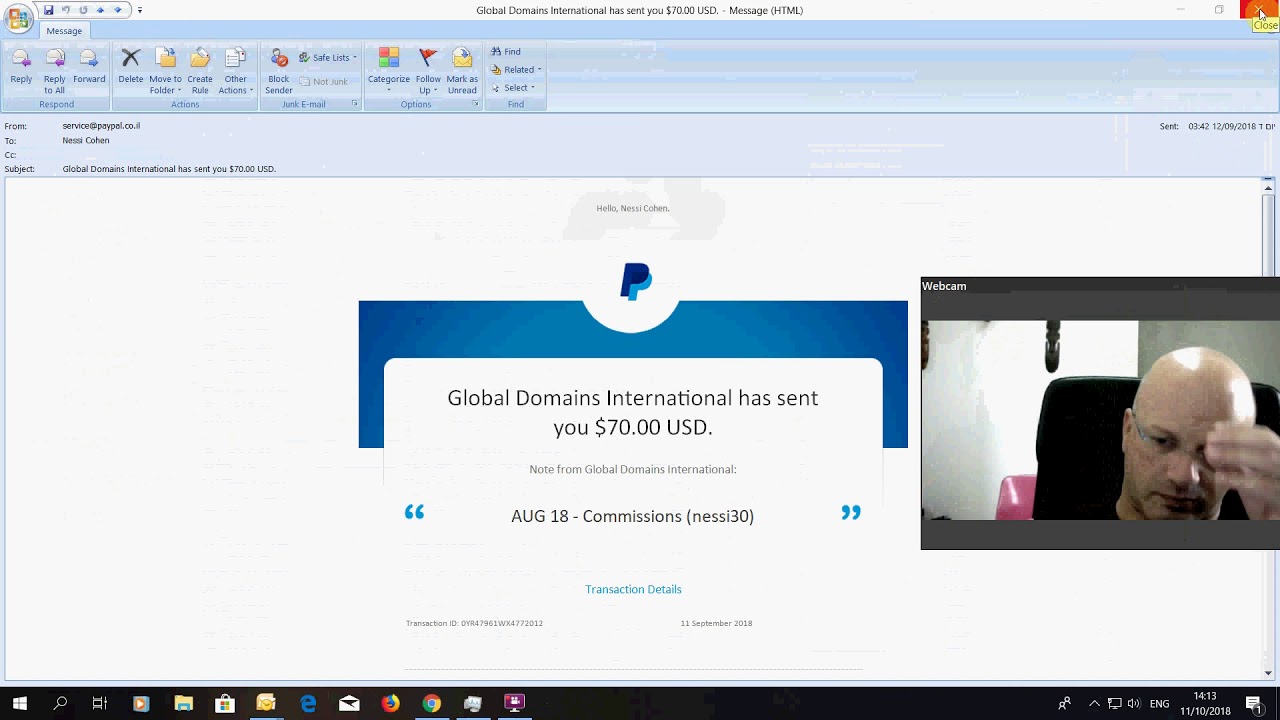Open Microsoft Store from the taskbar
1280x720 pixels.
click(x=225, y=703)
